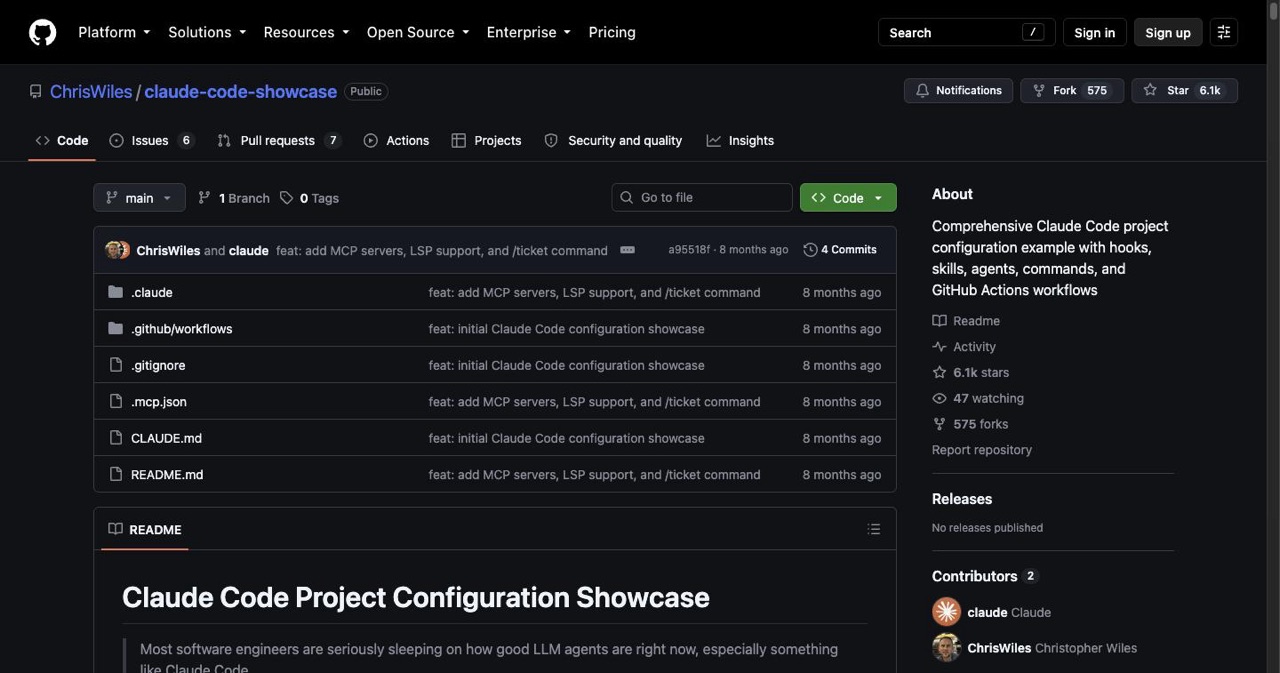Screen dimensions: 1280x673
Task: Switch to the Actions tab
Action: tap(397, 140)
